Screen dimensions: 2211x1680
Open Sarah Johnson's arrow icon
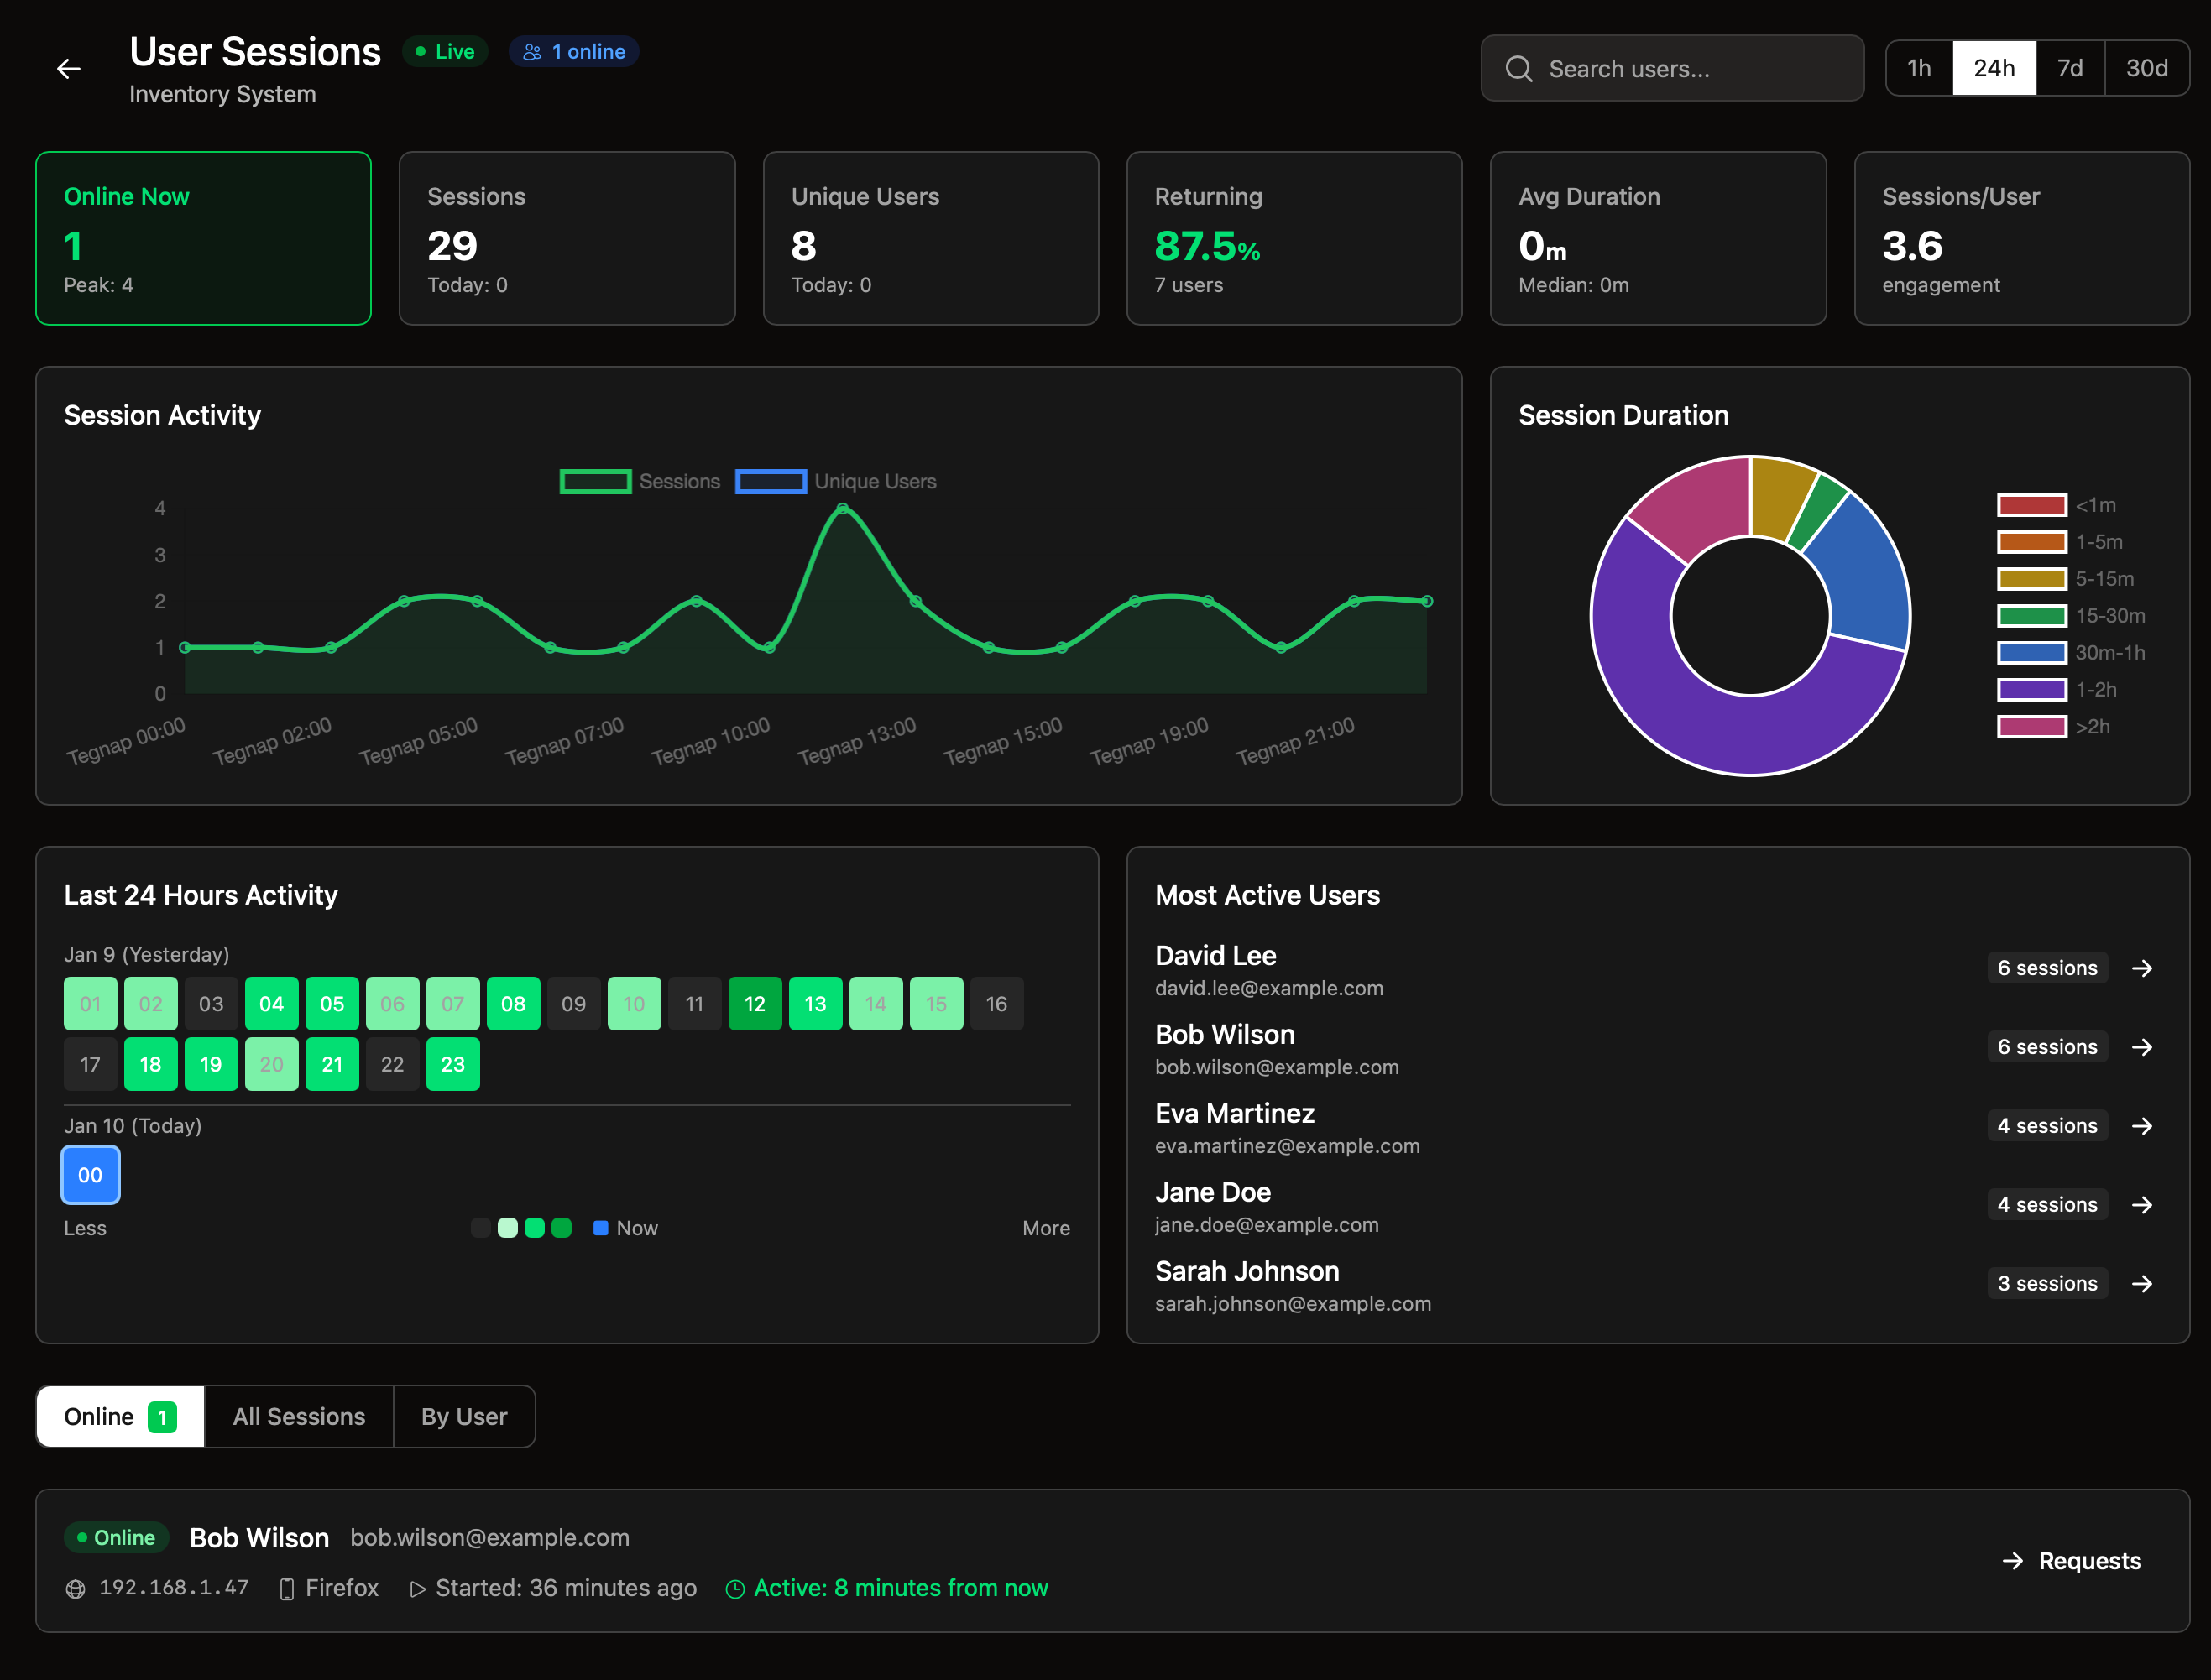[x=2141, y=1284]
